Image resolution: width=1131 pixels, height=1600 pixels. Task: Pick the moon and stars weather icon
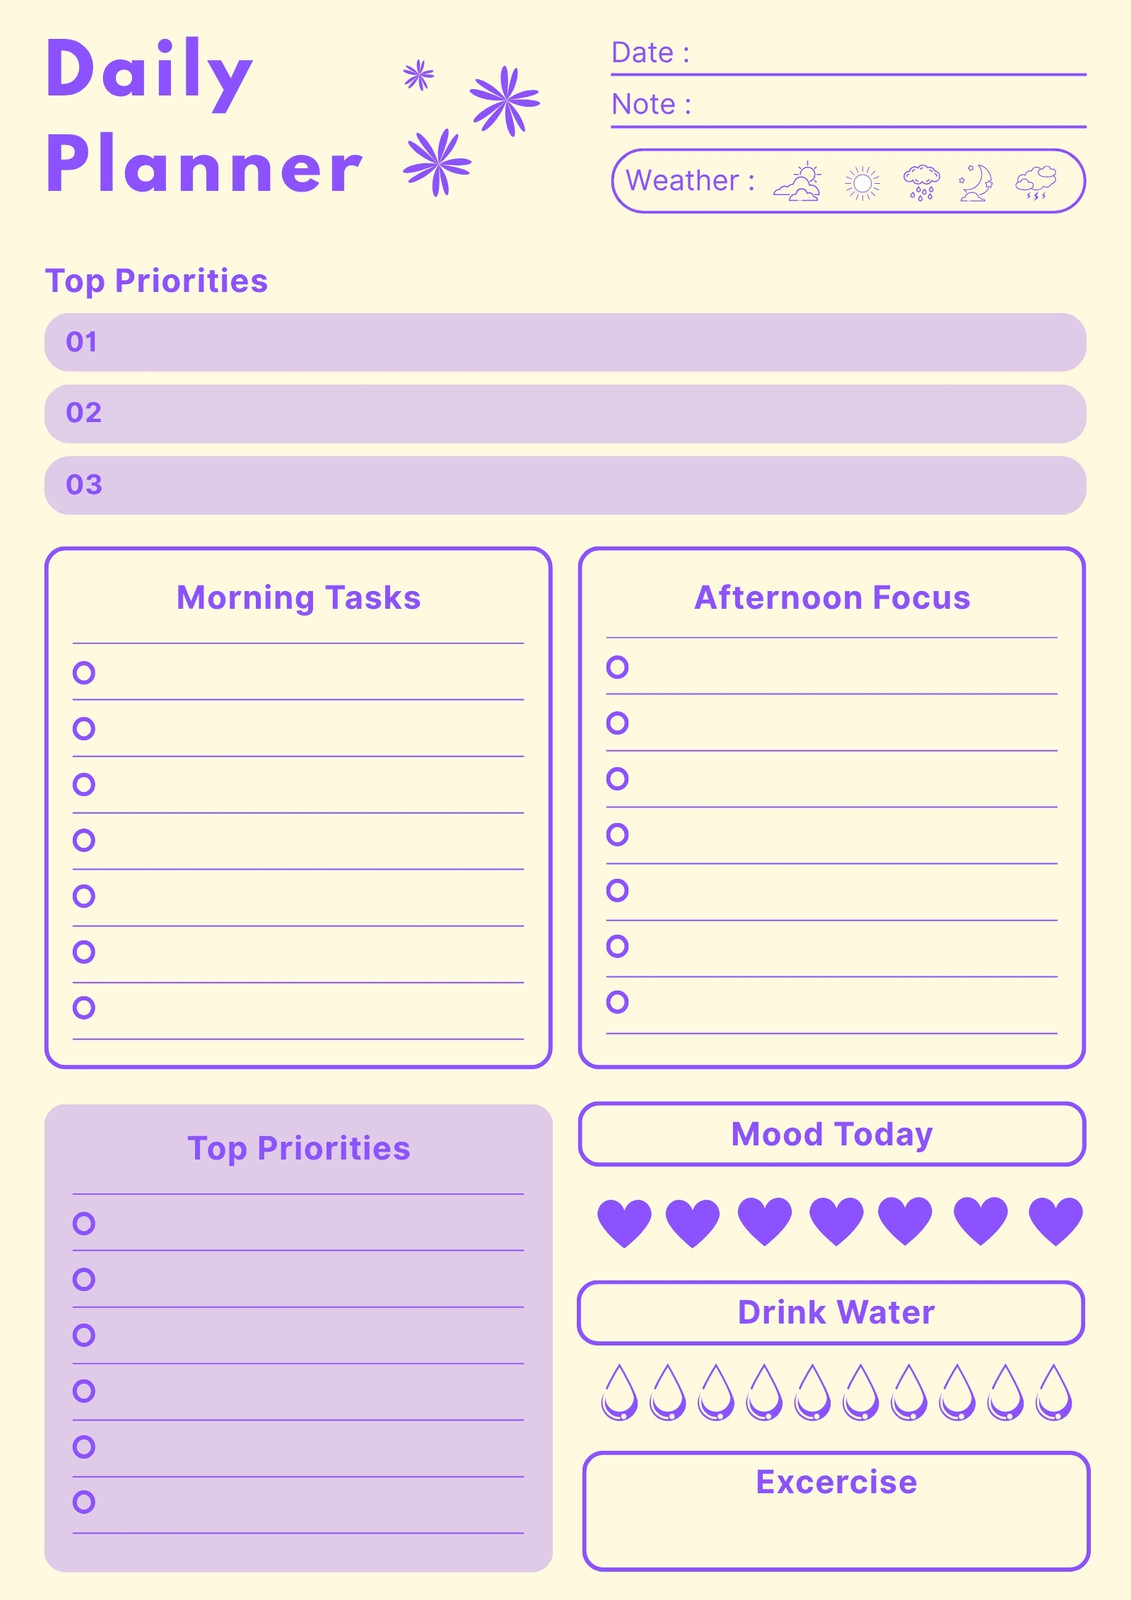(976, 183)
